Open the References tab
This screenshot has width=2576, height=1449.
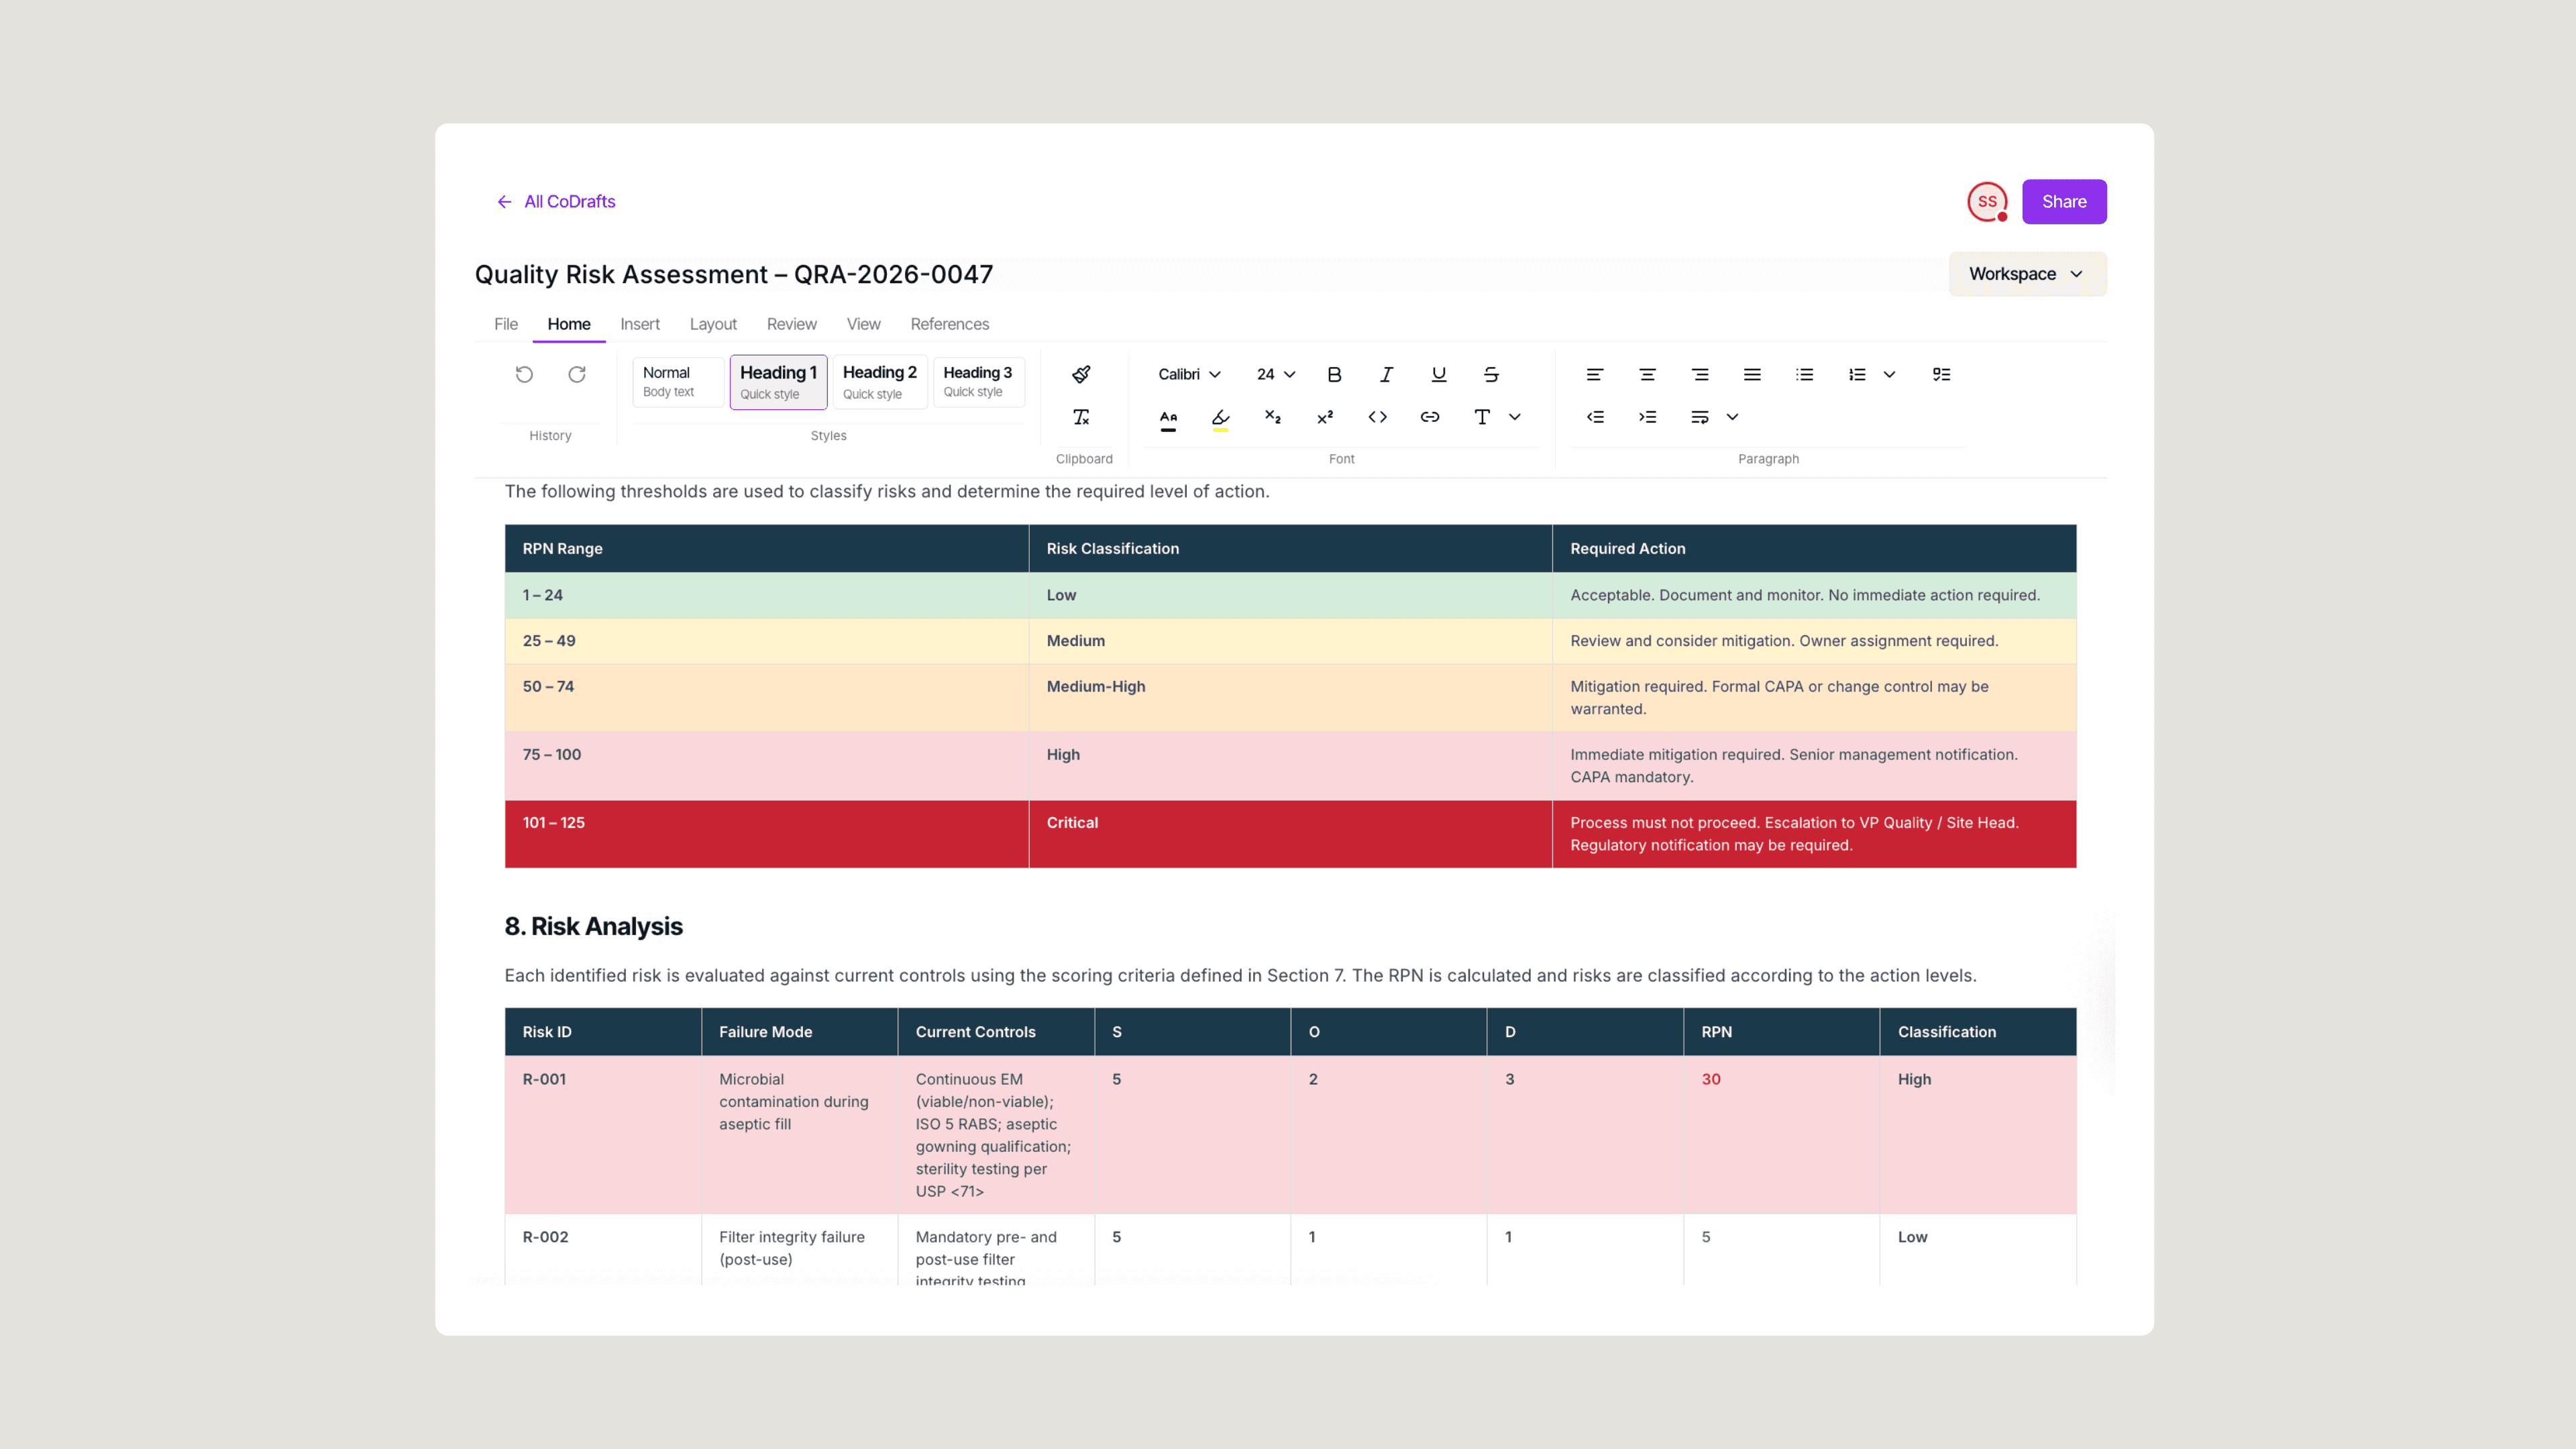point(949,324)
